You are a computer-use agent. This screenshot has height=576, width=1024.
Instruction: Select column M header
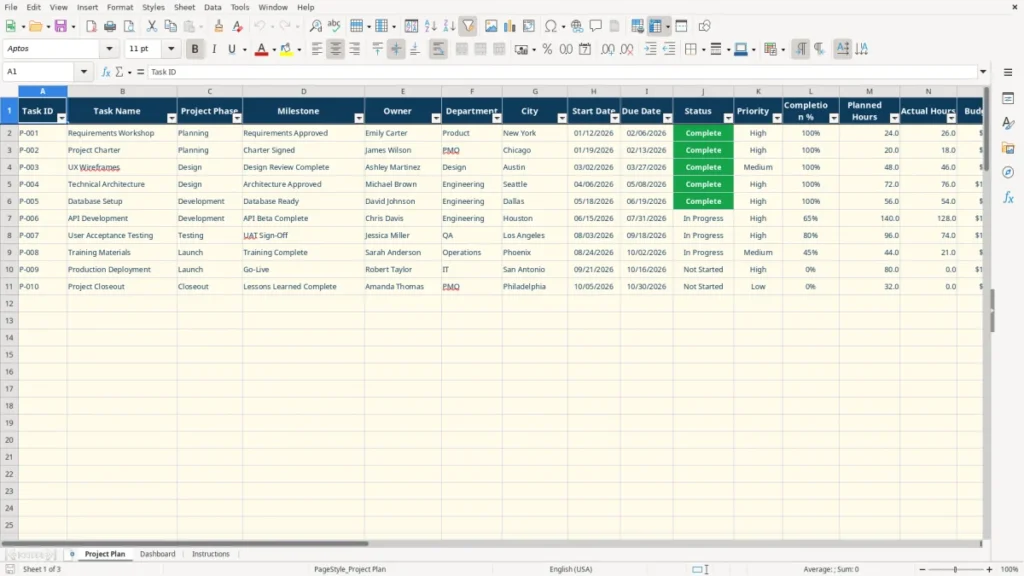tap(869, 91)
